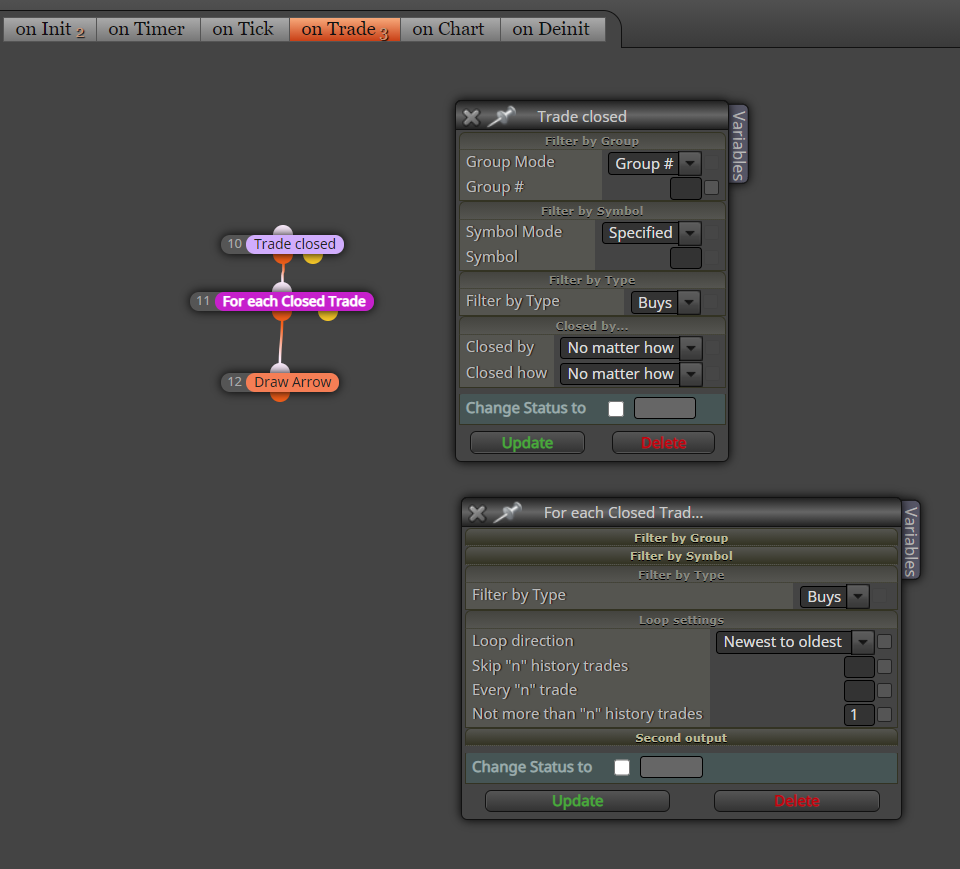960x869 pixels.
Task: Click Change Status to value field in Trade closed panel
Action: (665, 408)
